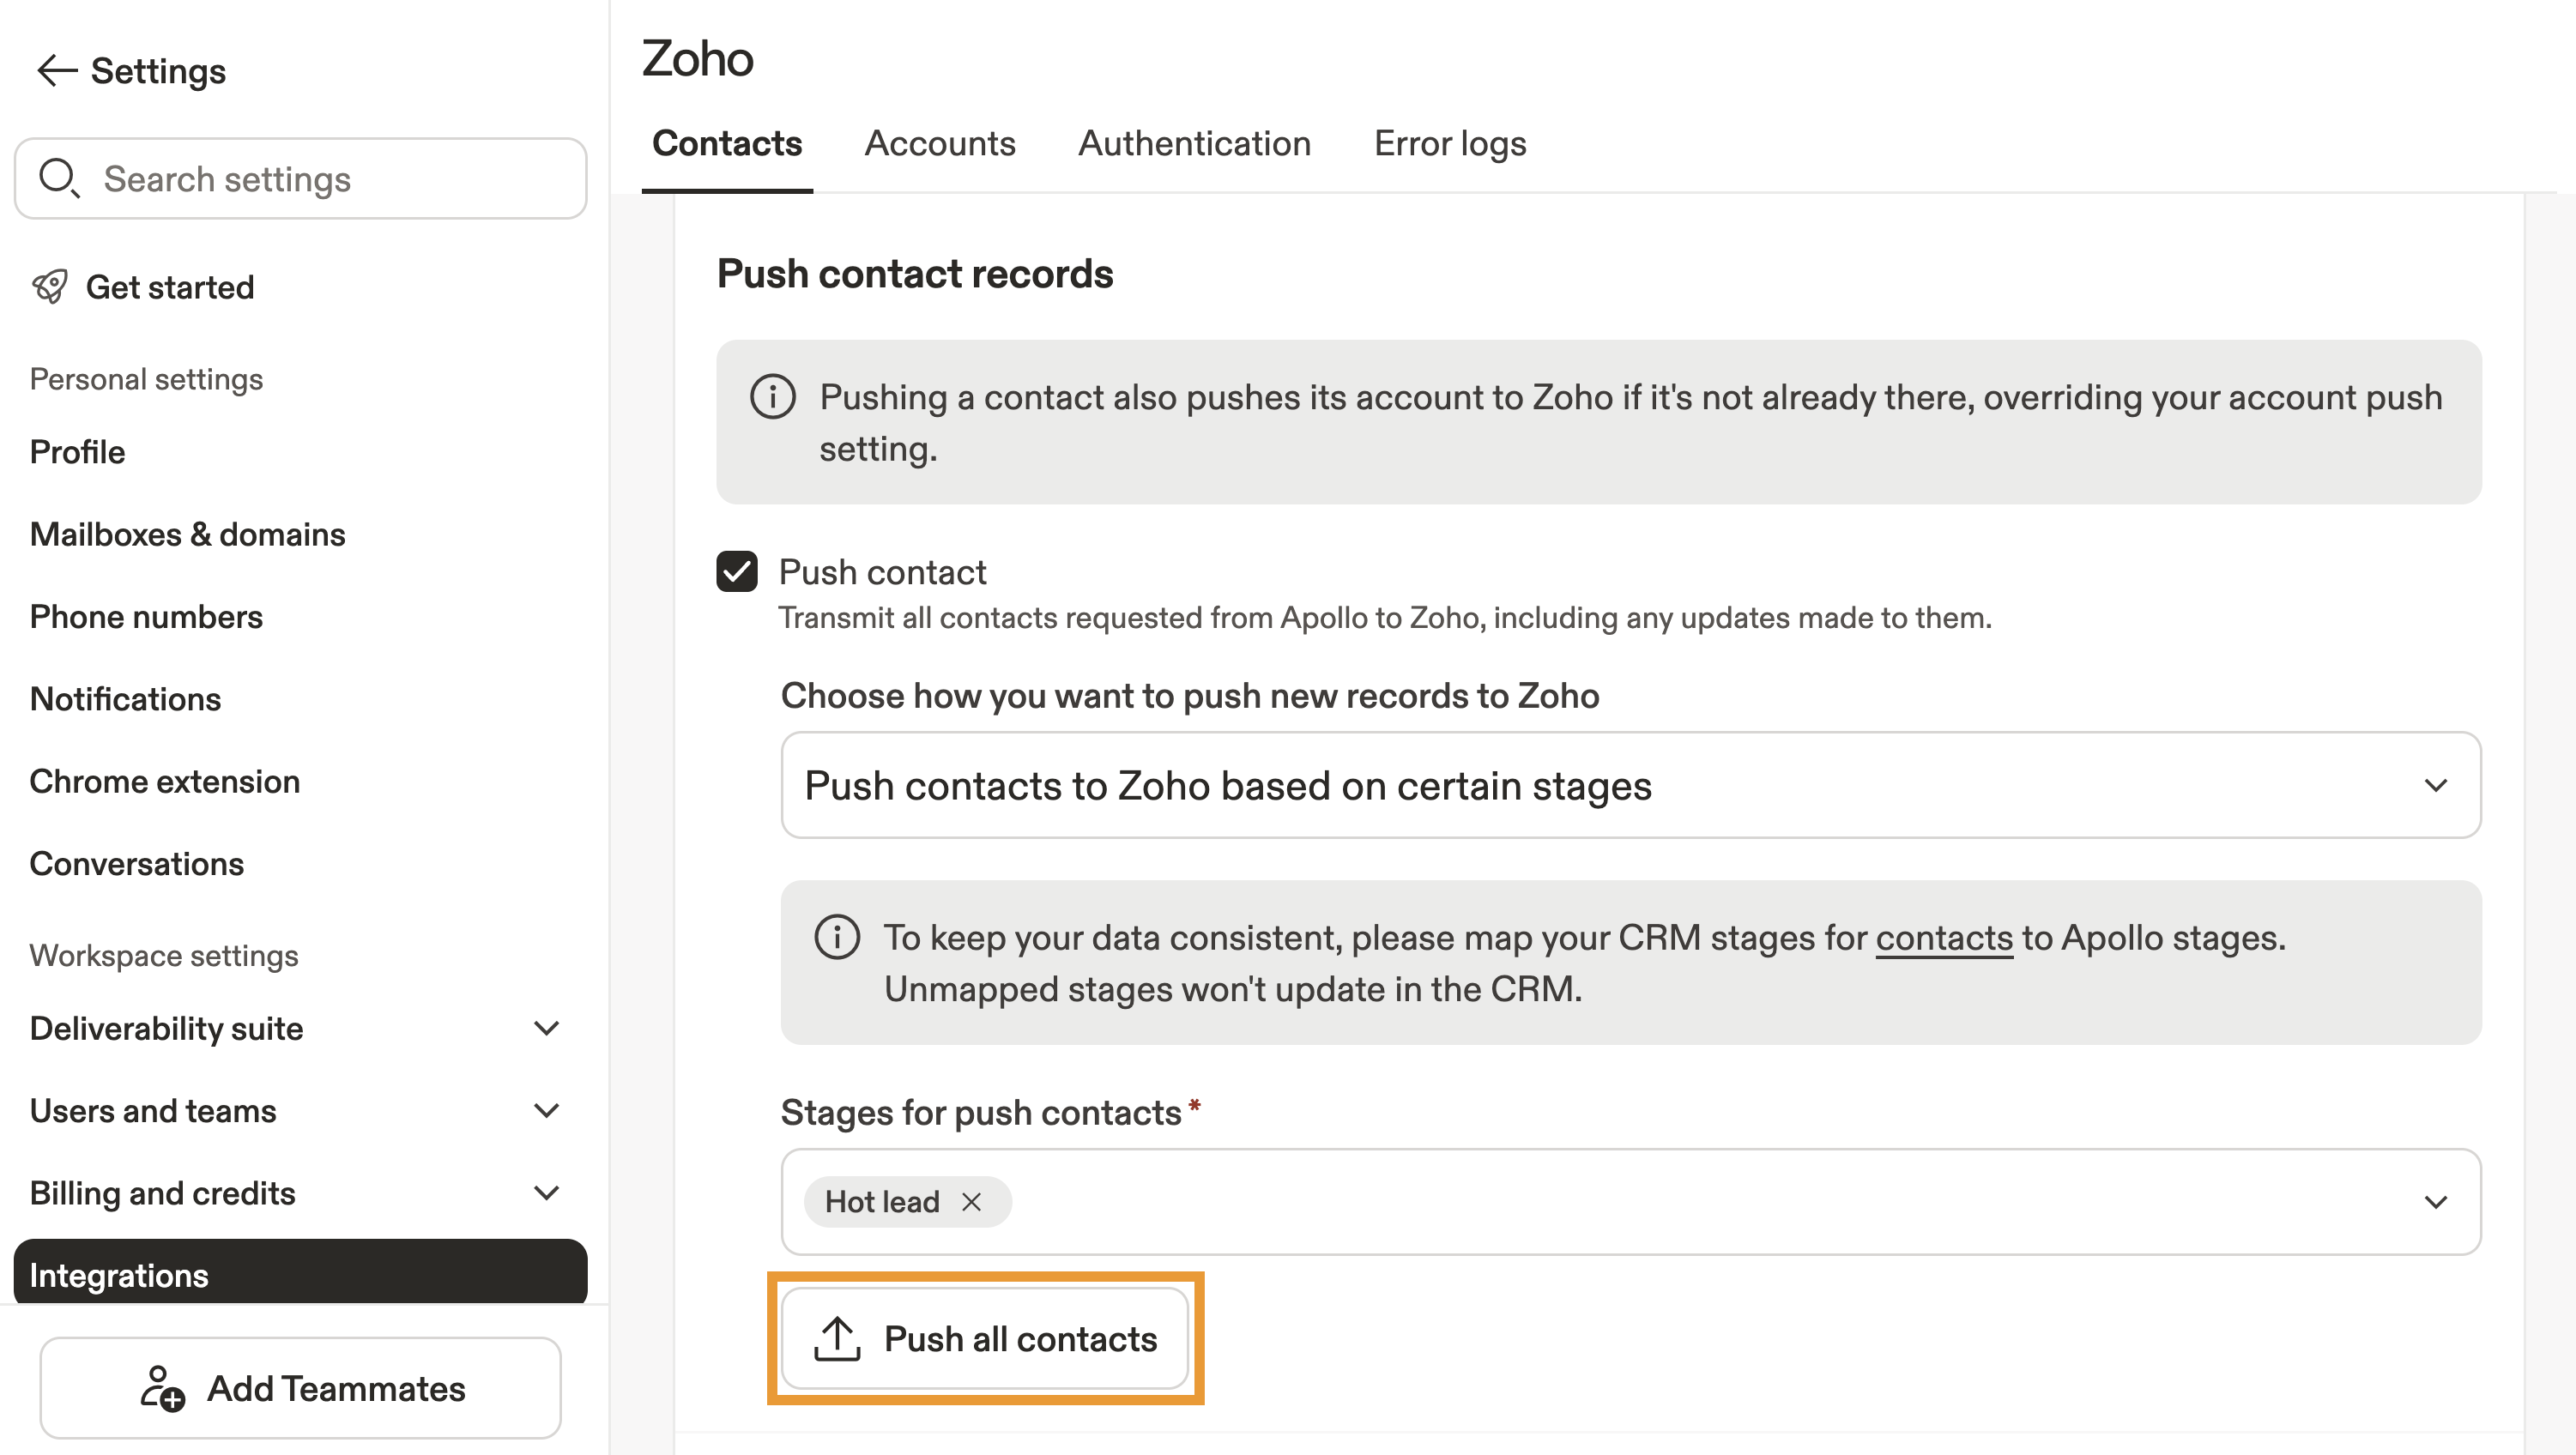
Task: Click the upload icon on Push all contacts
Action: point(837,1338)
